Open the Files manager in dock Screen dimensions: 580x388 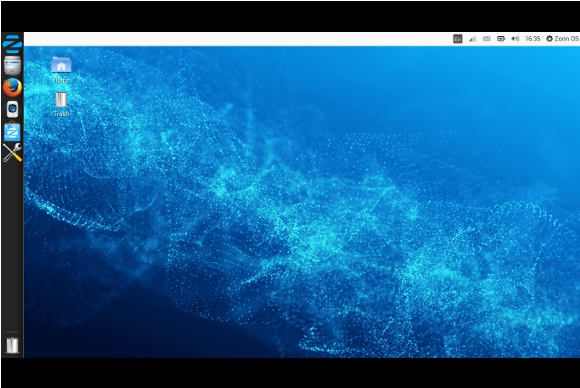(x=12, y=65)
